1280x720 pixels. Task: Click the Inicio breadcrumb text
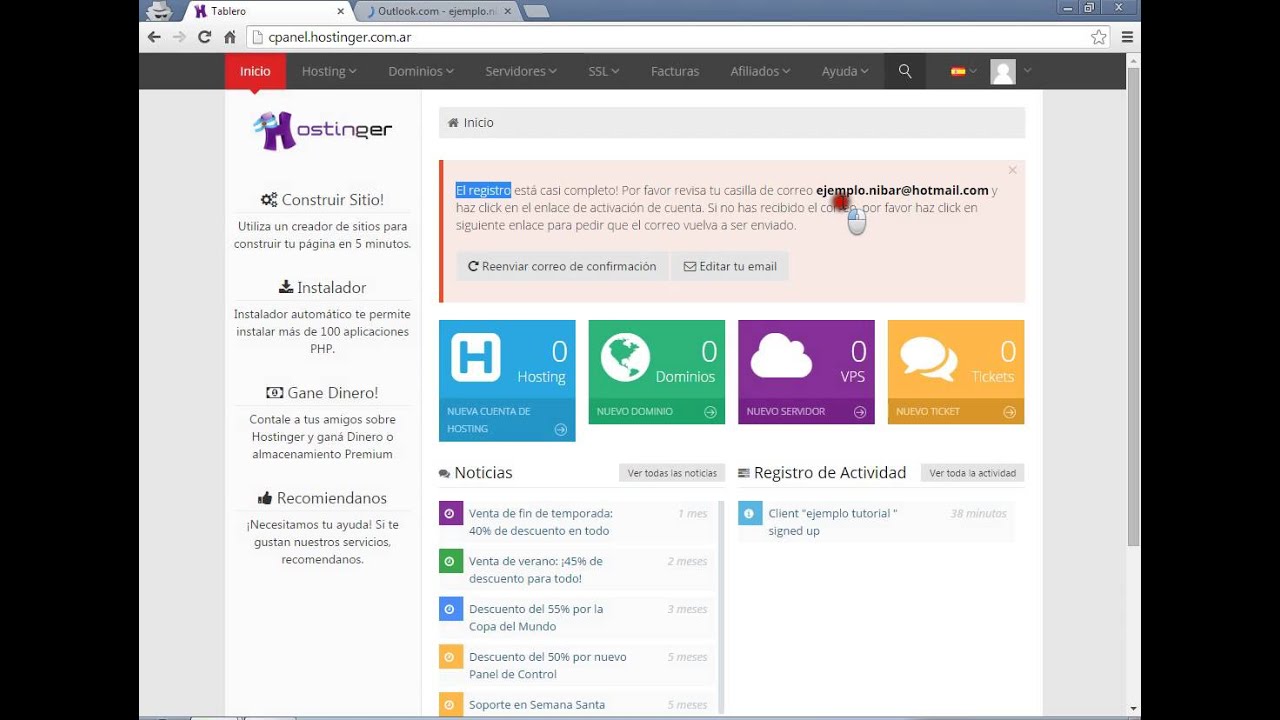click(x=478, y=122)
